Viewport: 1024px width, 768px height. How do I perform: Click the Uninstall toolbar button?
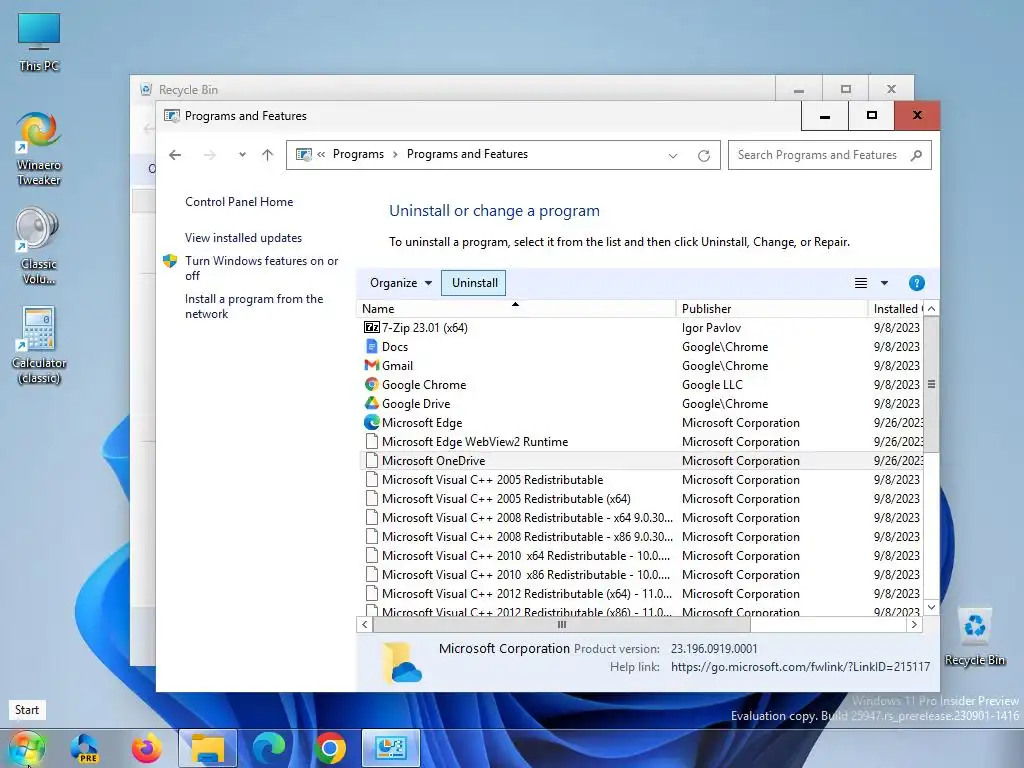(x=474, y=283)
